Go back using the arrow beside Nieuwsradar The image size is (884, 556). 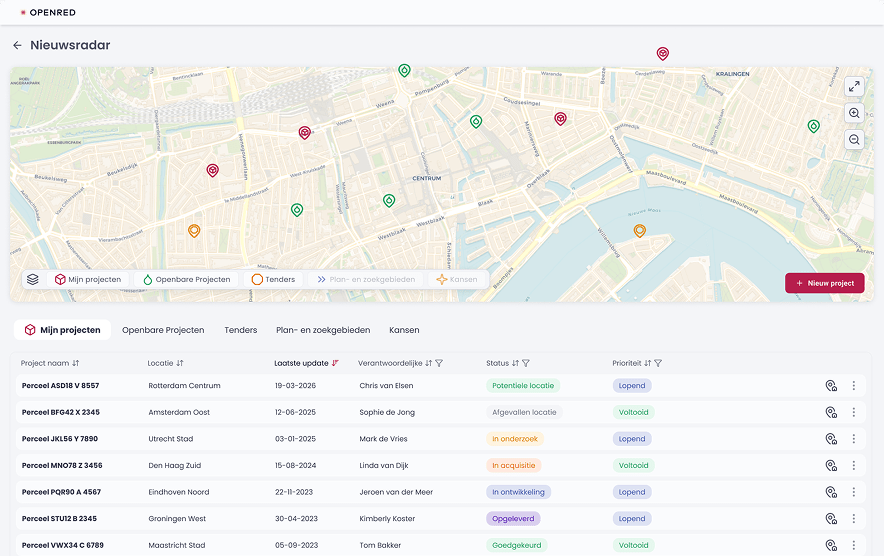pos(17,45)
